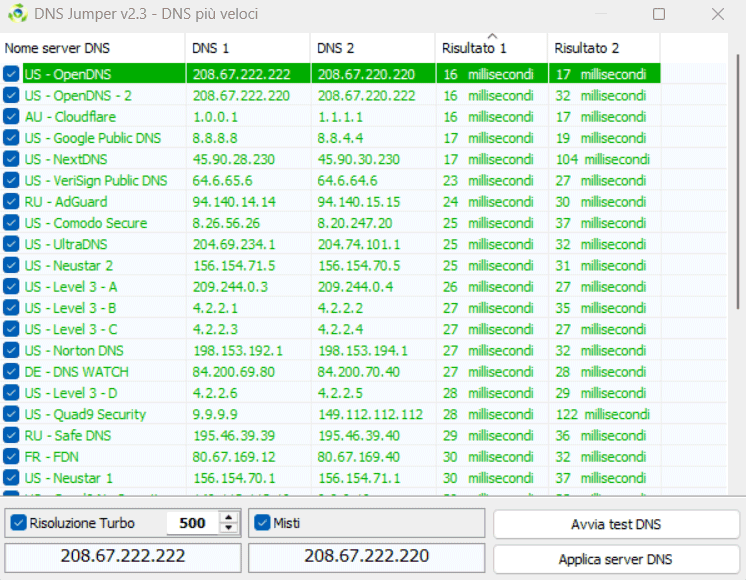Click the 80.67.169.12 DNS 1 cell
The height and width of the screenshot is (580, 746).
point(234,456)
